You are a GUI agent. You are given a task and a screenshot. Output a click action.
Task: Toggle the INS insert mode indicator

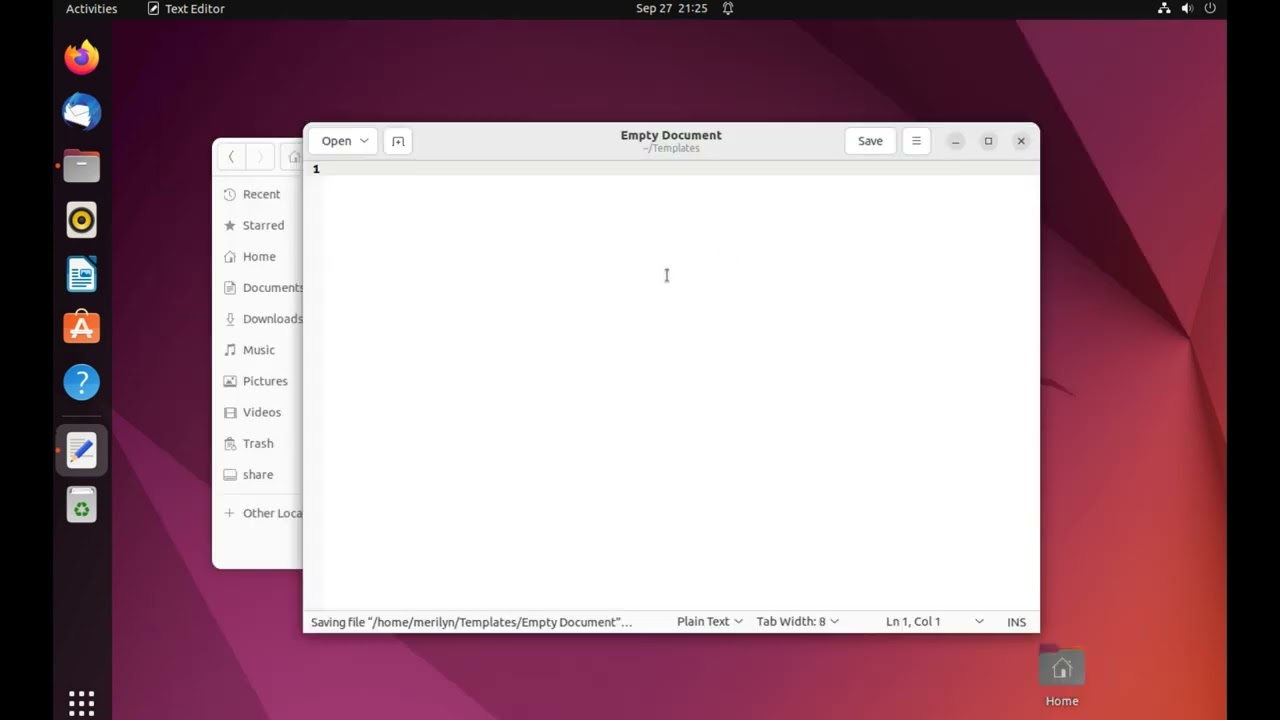click(x=1016, y=622)
